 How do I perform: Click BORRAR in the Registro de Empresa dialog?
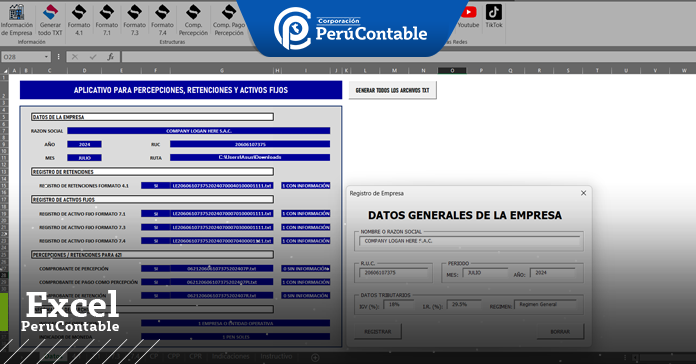[560, 332]
